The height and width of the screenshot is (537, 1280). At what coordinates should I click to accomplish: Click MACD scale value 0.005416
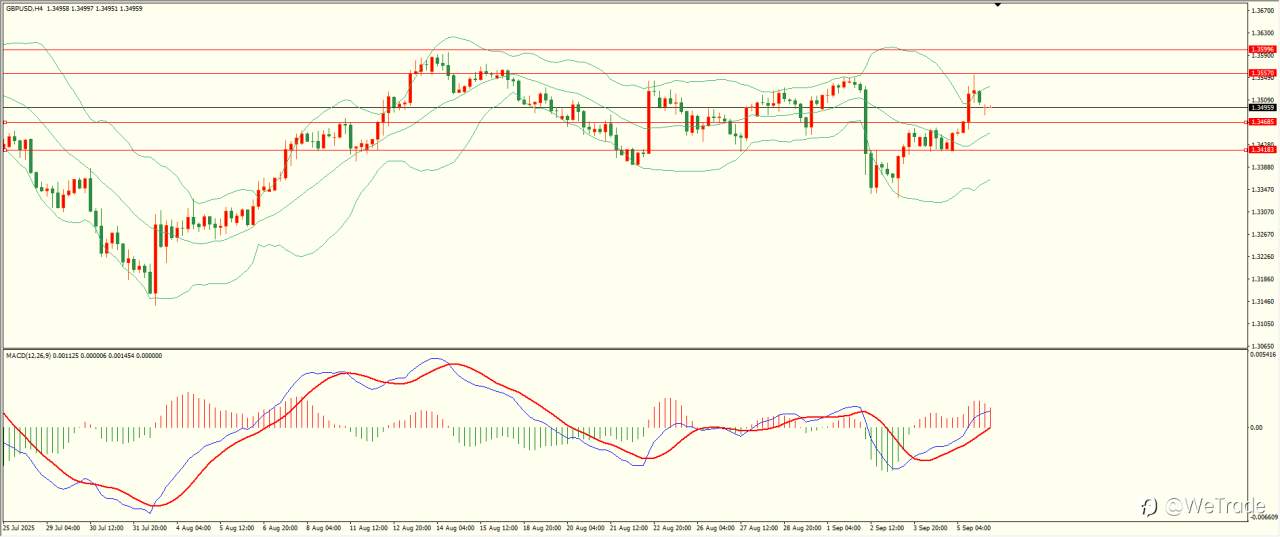1263,354
